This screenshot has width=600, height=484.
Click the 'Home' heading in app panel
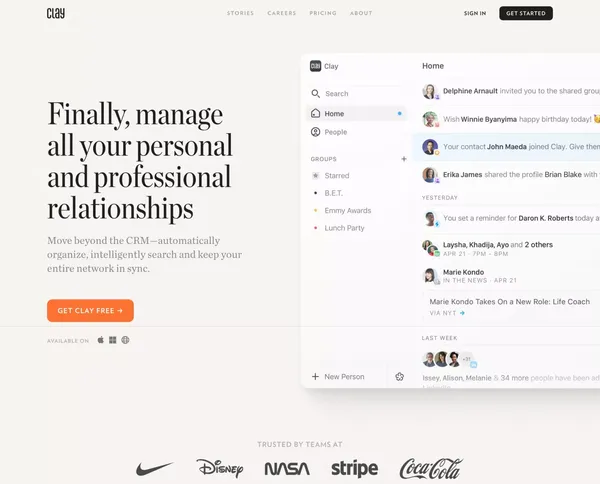(433, 66)
